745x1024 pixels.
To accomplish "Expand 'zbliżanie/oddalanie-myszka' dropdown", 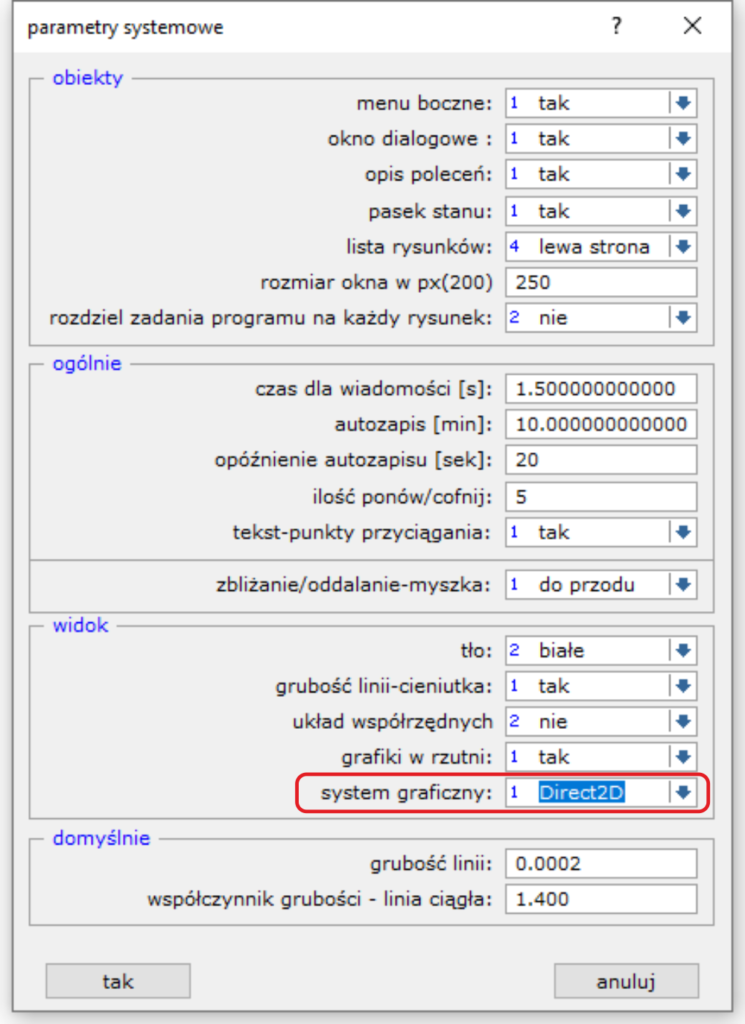I will pos(683,585).
